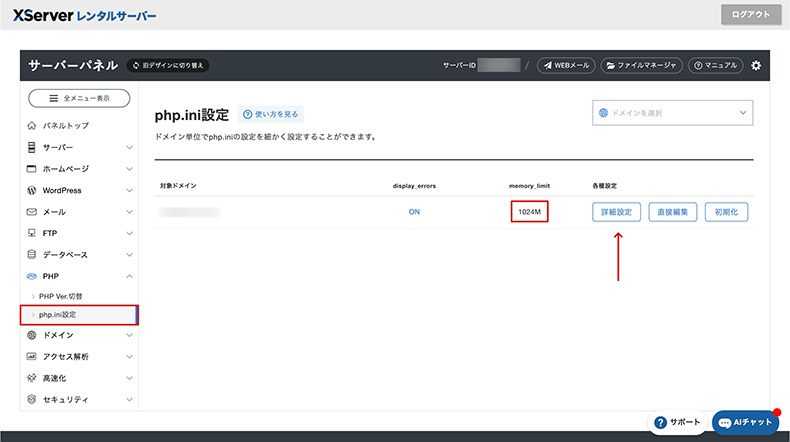Click the 初期化 button

point(726,212)
